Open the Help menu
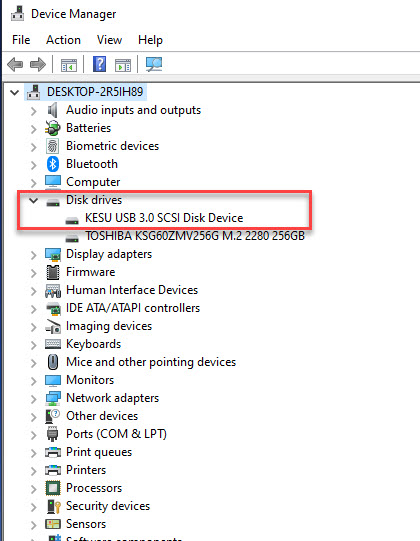 pos(150,40)
